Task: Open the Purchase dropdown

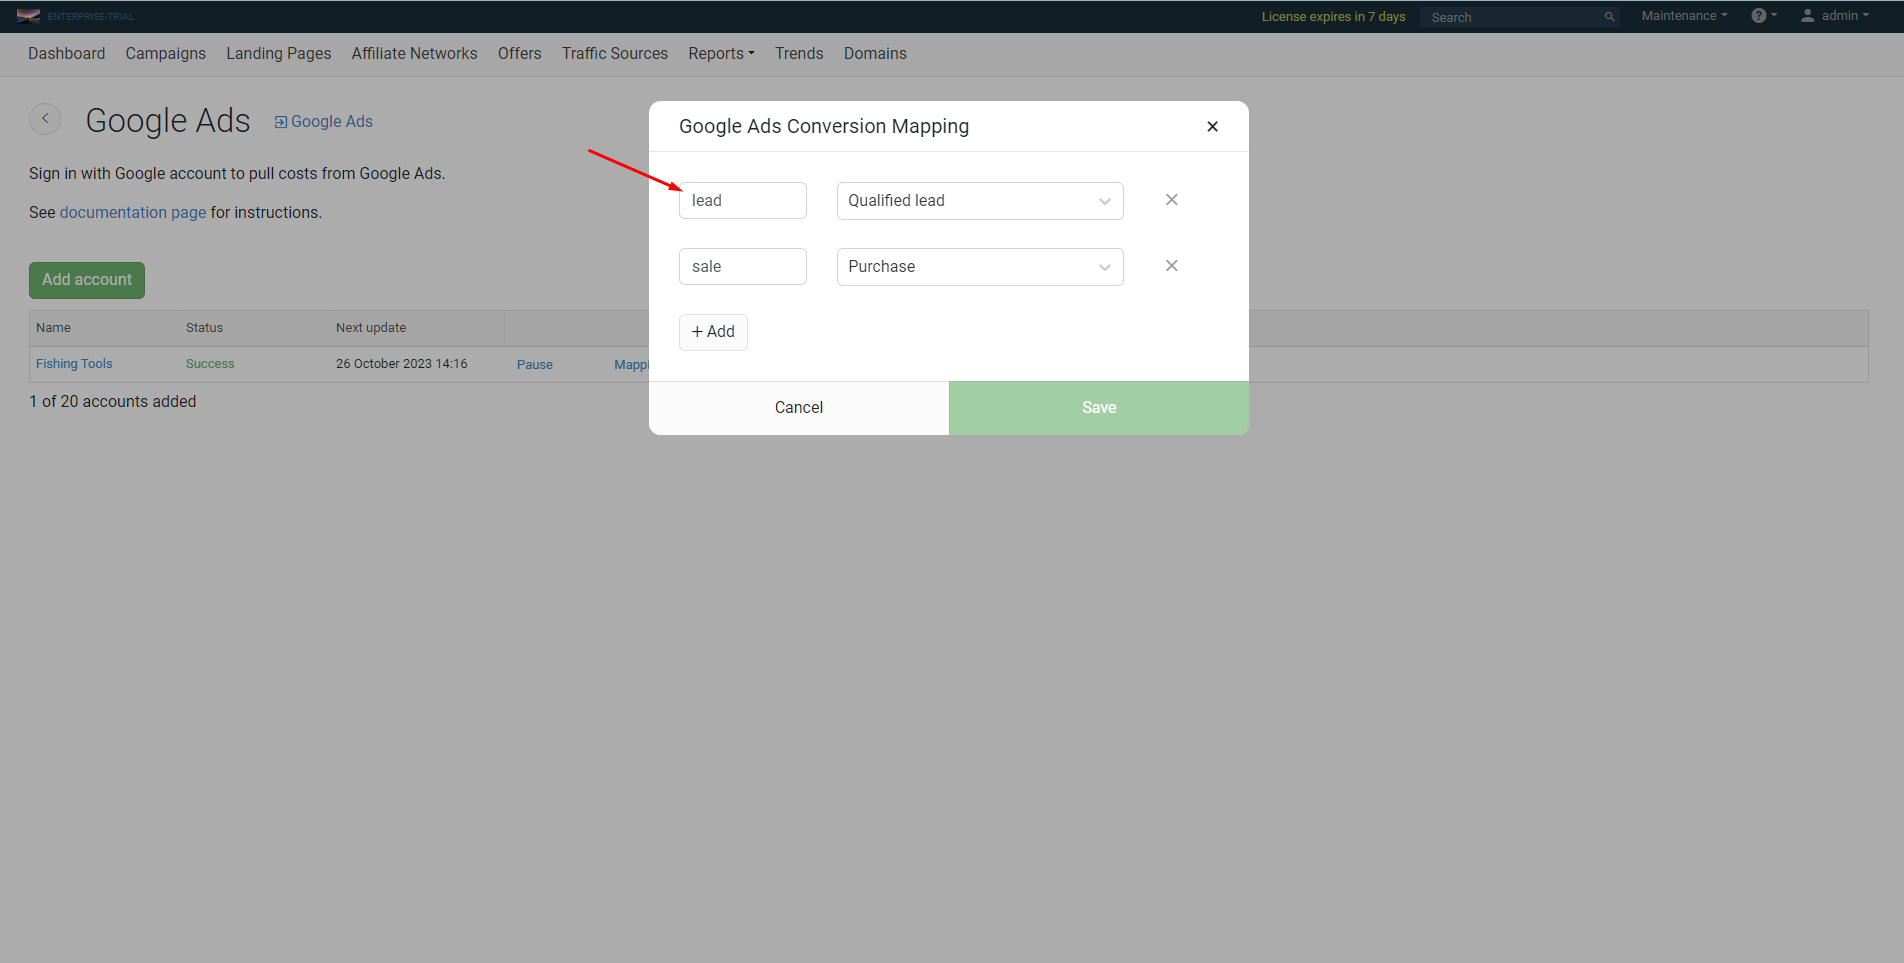Action: click(x=980, y=267)
